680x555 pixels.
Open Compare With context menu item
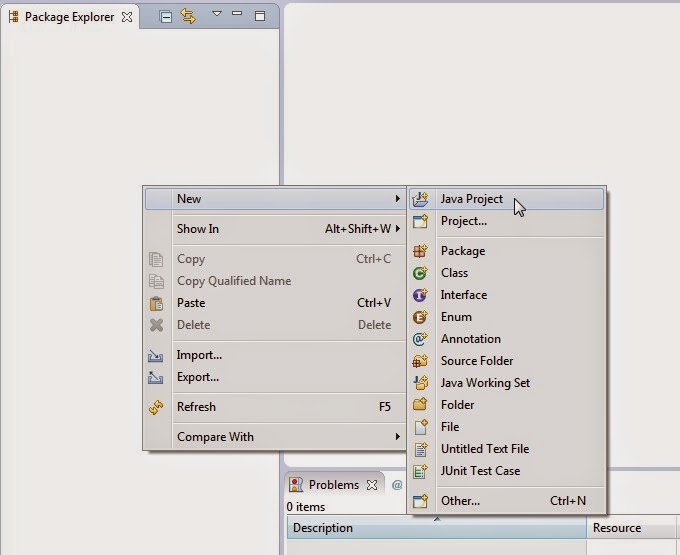click(x=275, y=437)
